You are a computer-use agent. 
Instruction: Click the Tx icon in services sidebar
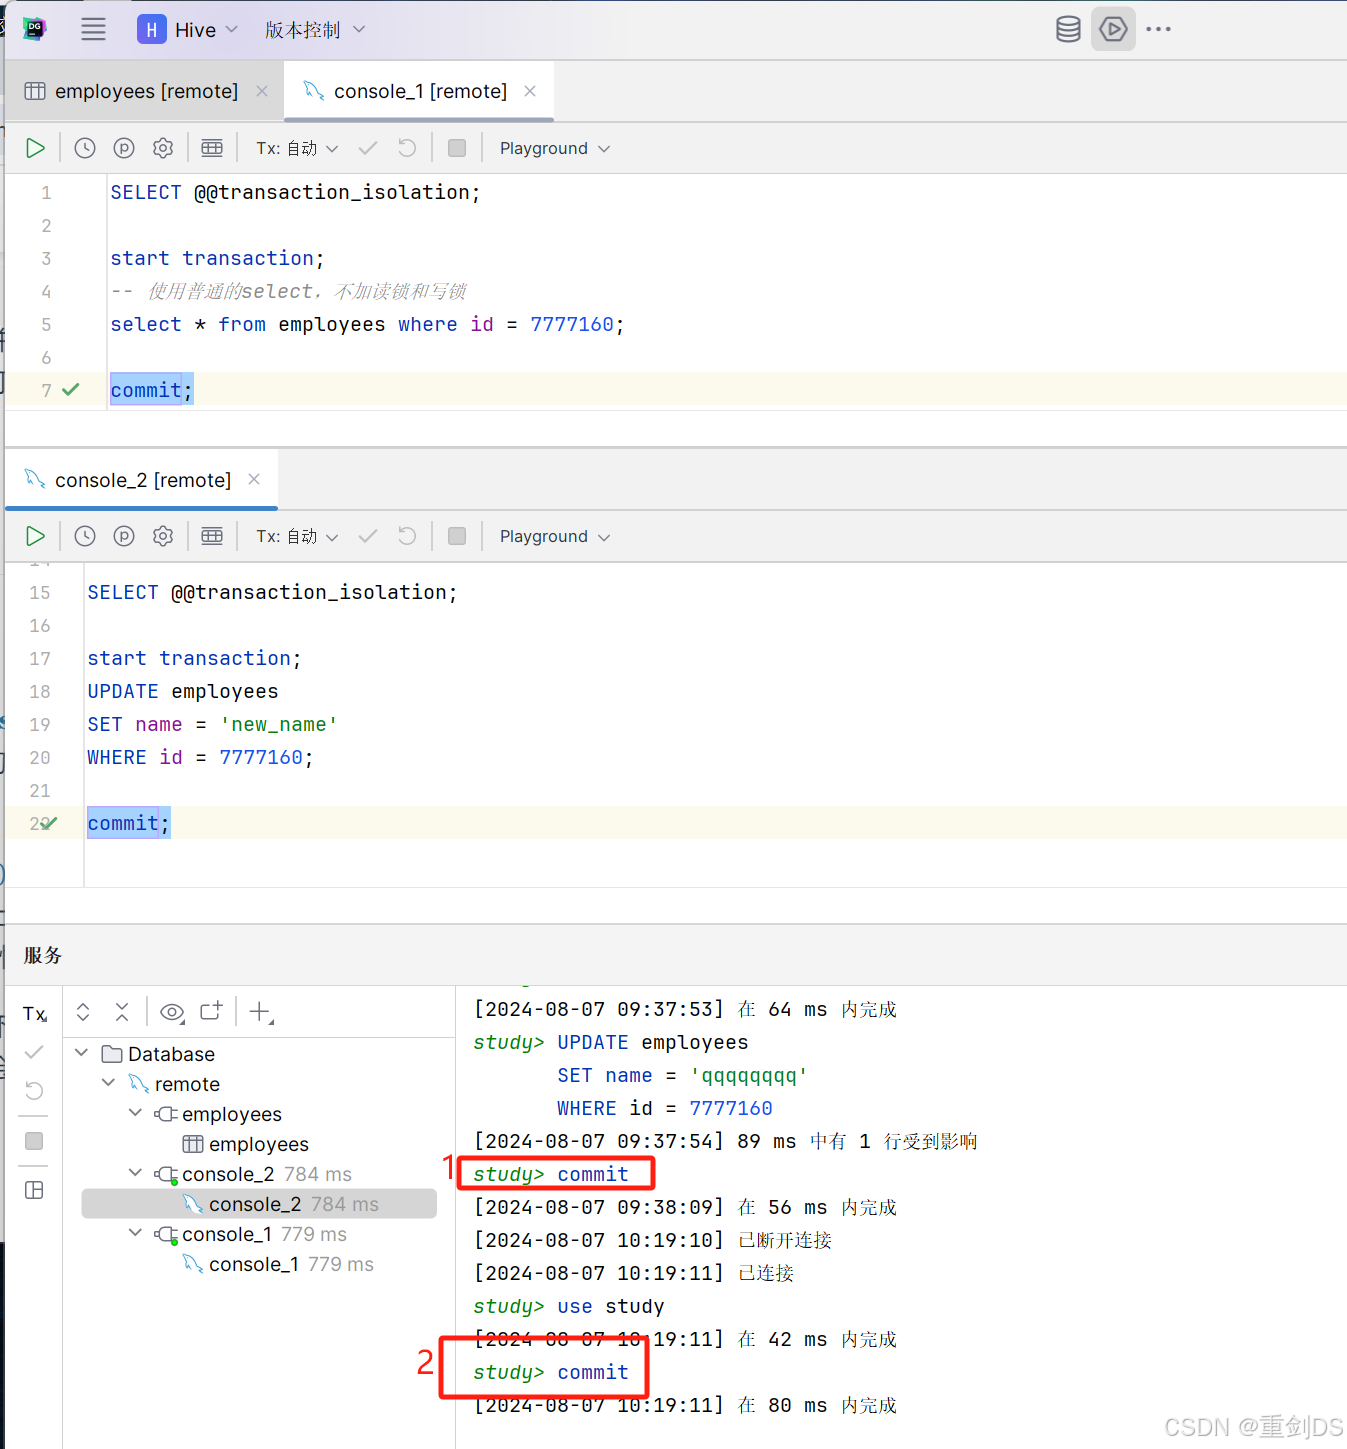35,1014
